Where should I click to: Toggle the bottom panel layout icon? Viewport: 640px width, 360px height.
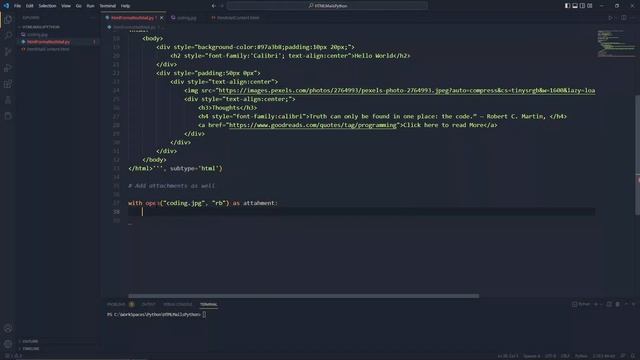click(x=575, y=6)
